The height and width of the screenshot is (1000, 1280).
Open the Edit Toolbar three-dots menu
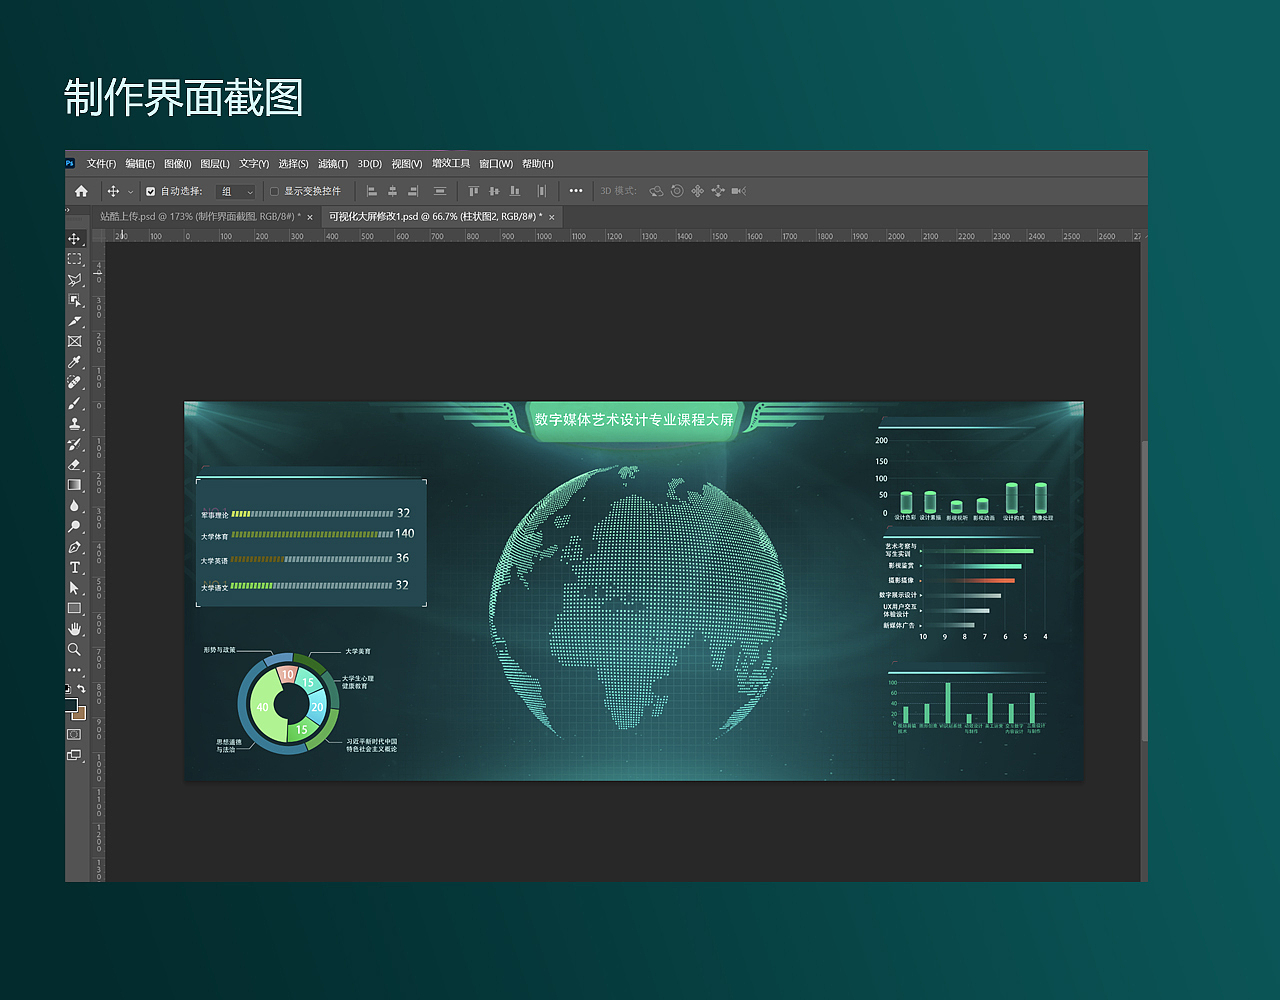pos(74,670)
